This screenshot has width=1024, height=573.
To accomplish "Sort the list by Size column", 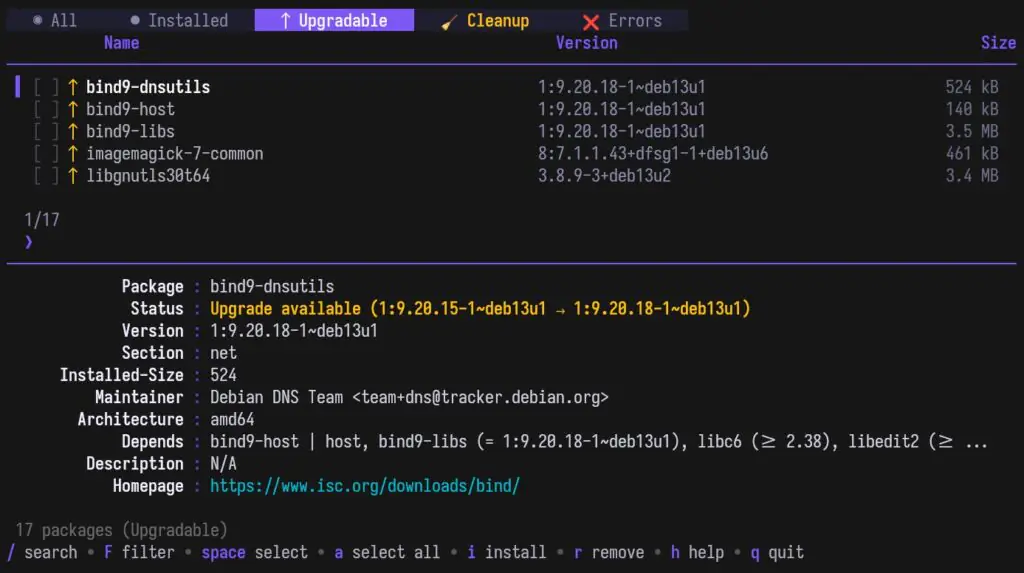I will [997, 43].
